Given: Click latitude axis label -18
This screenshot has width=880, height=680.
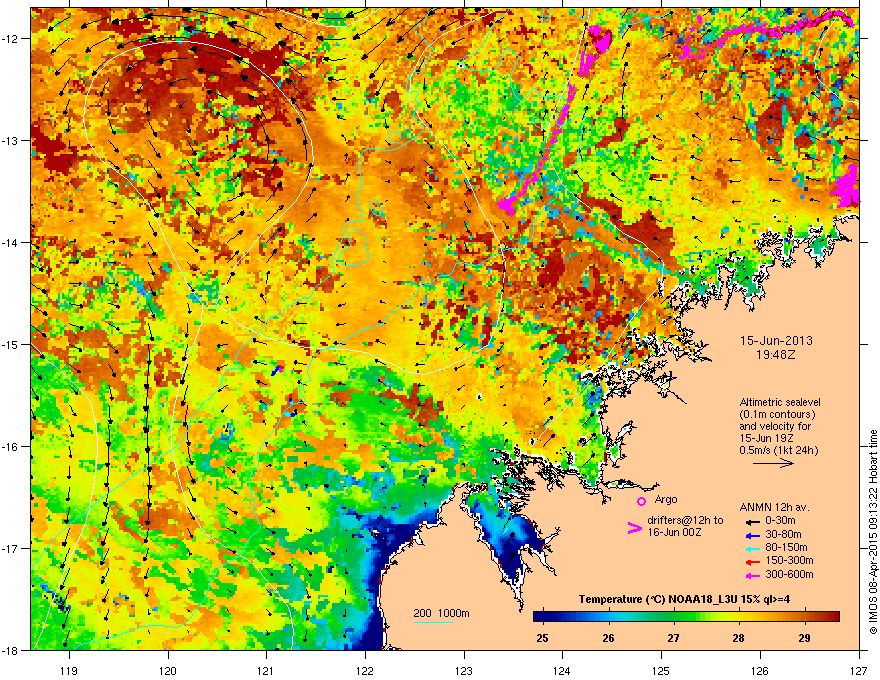Looking at the screenshot, I should coord(11,650).
